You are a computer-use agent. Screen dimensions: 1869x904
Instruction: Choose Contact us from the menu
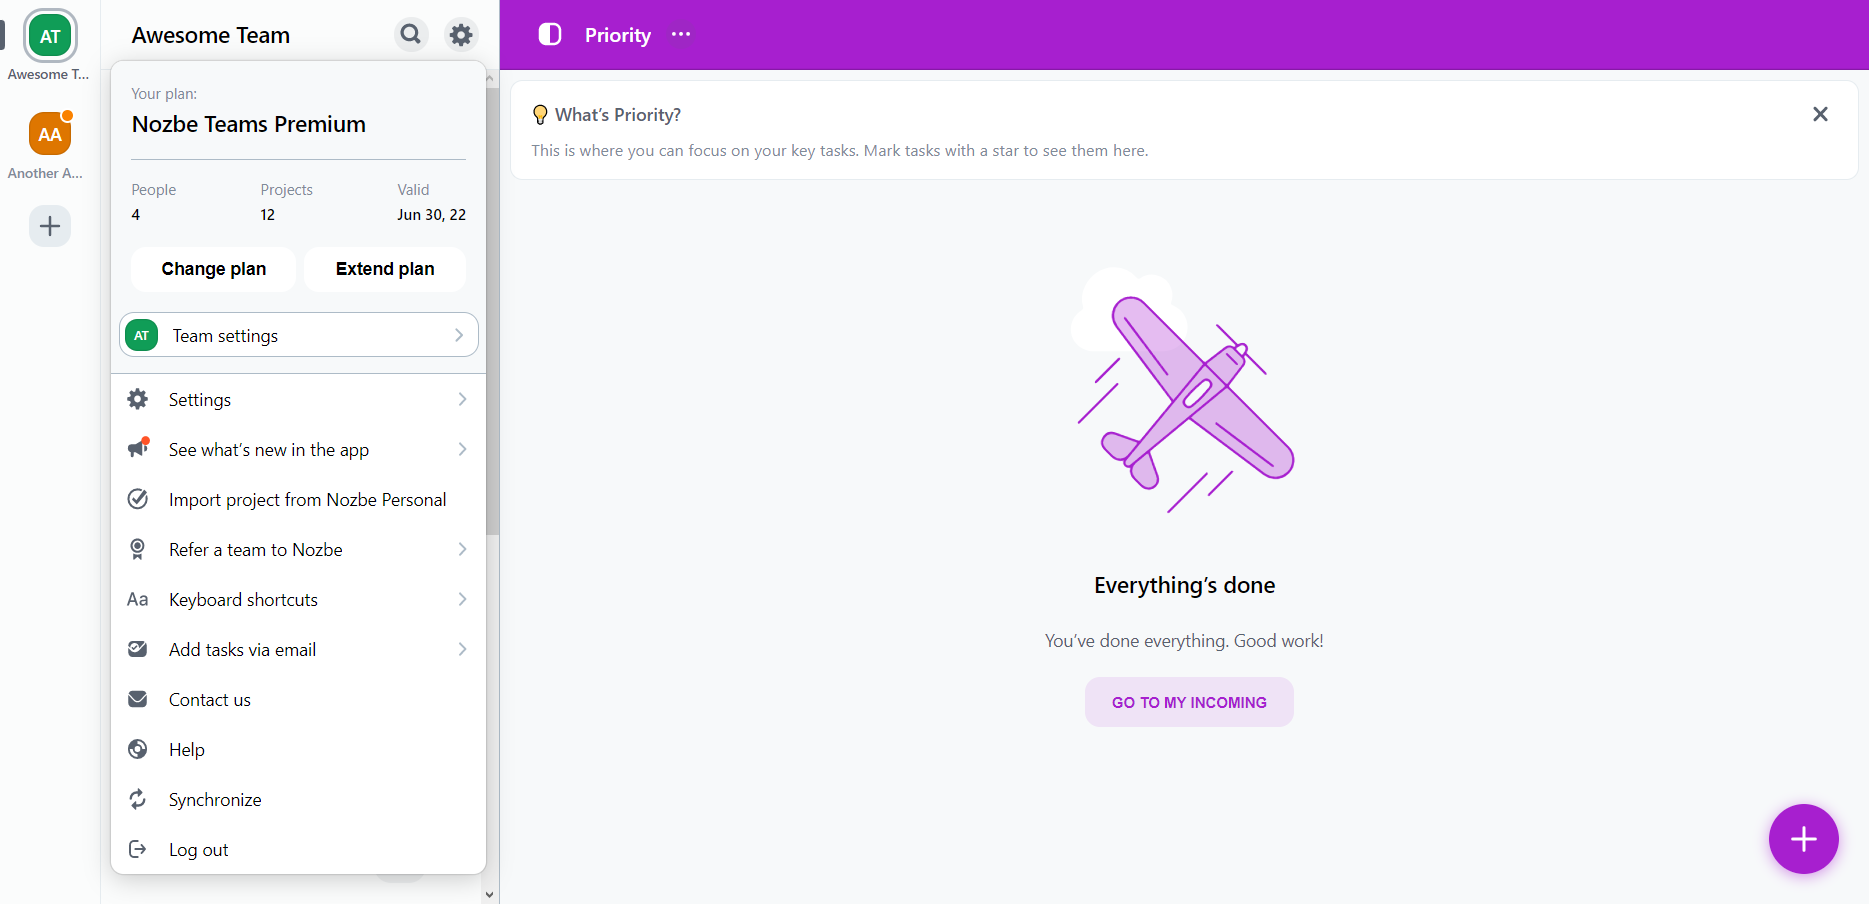click(298, 699)
